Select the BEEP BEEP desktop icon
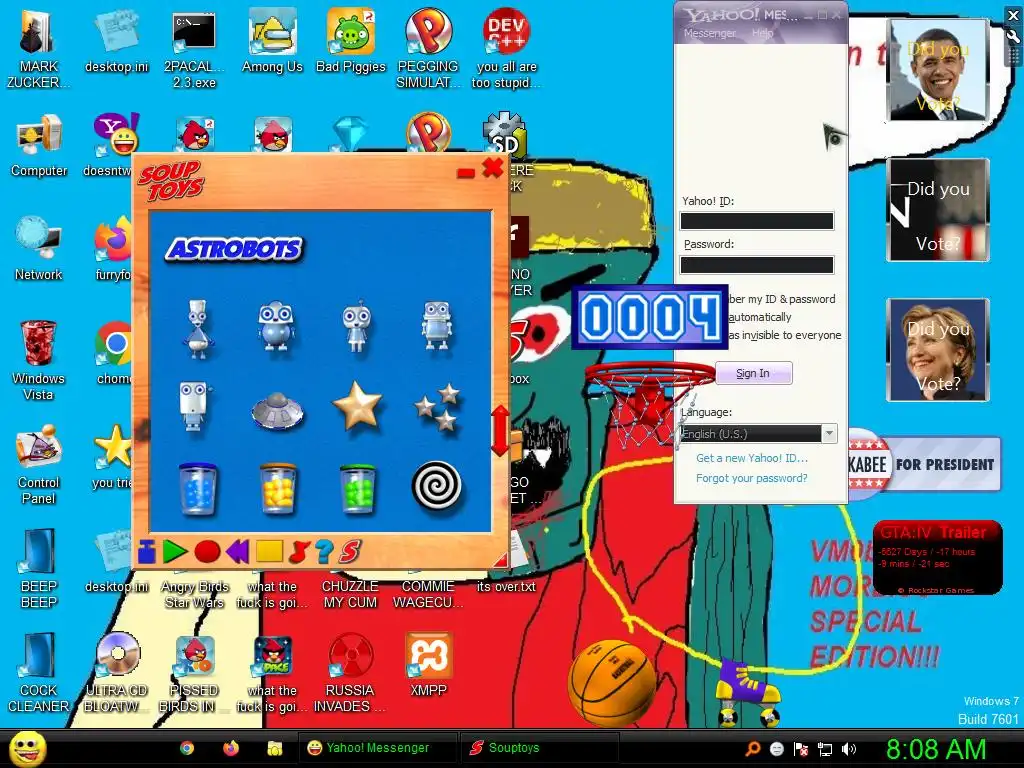 coord(39,568)
